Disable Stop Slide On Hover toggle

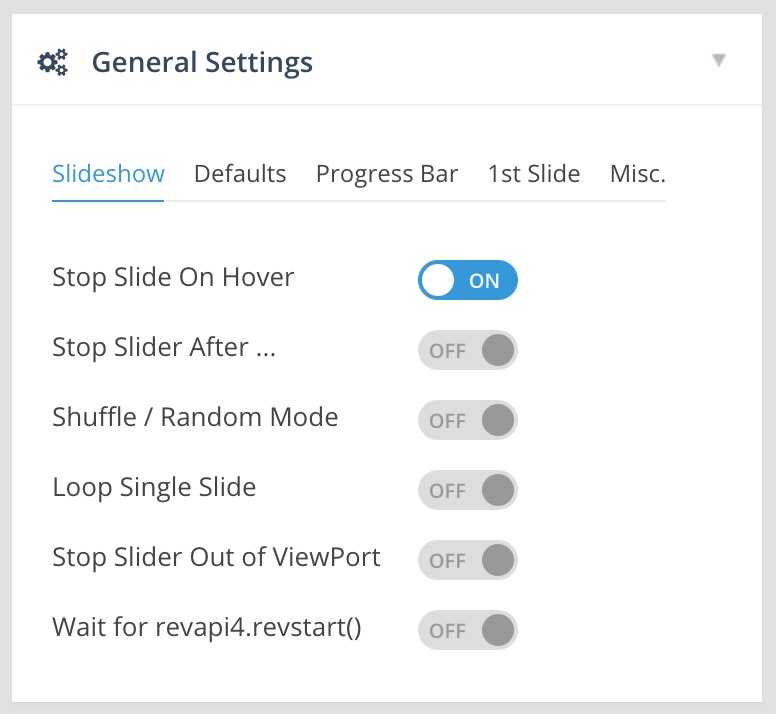[468, 280]
